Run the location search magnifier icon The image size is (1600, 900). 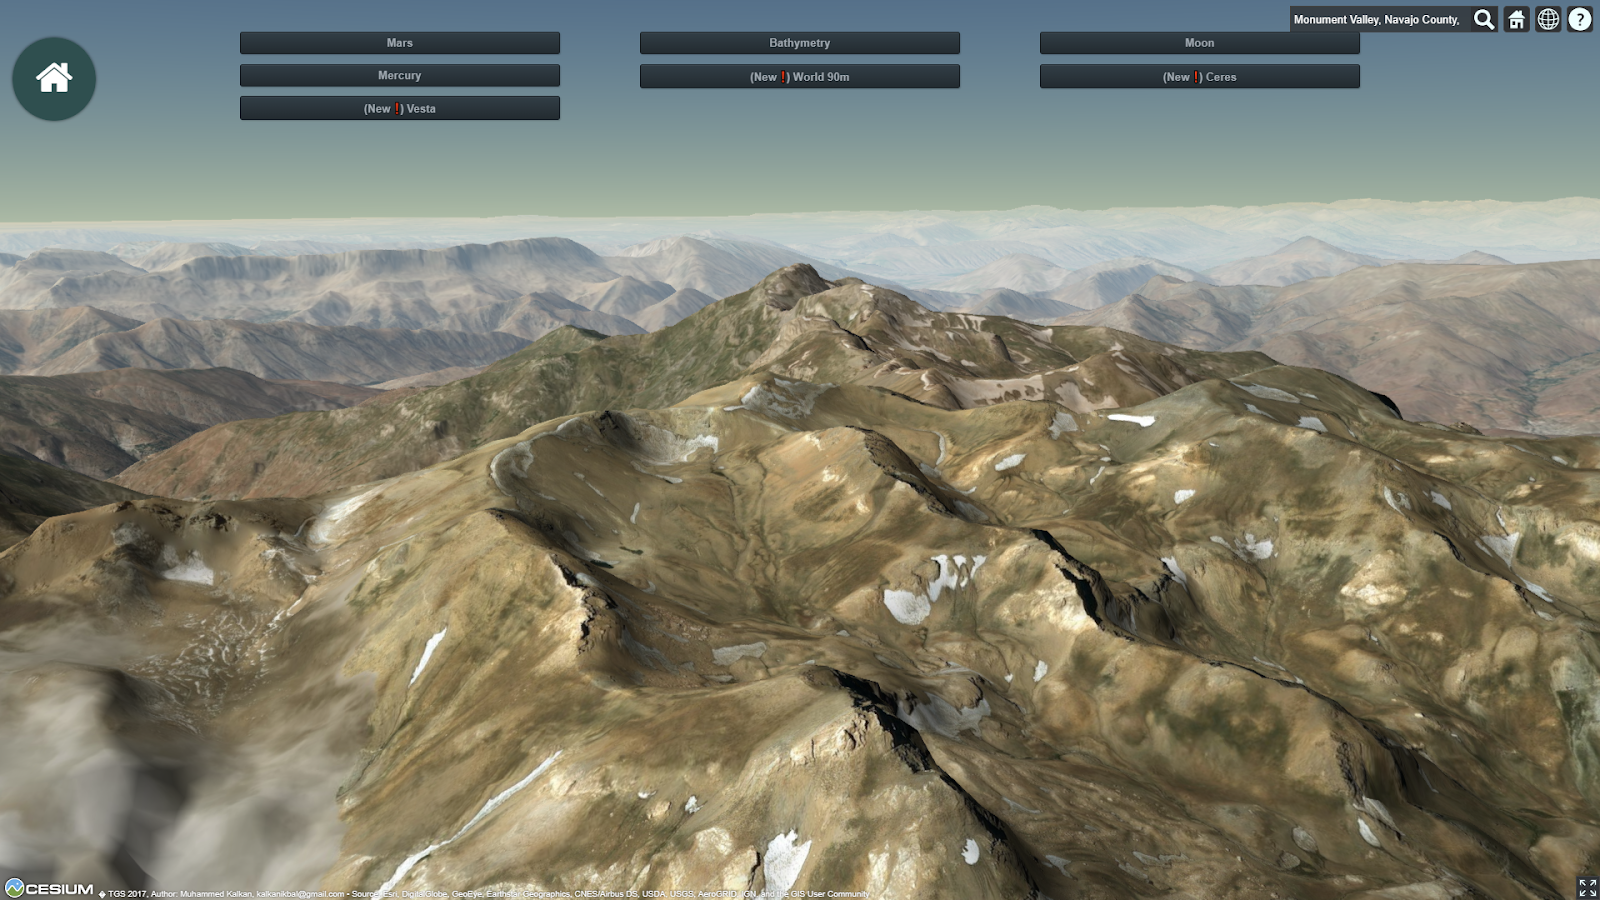(x=1484, y=19)
